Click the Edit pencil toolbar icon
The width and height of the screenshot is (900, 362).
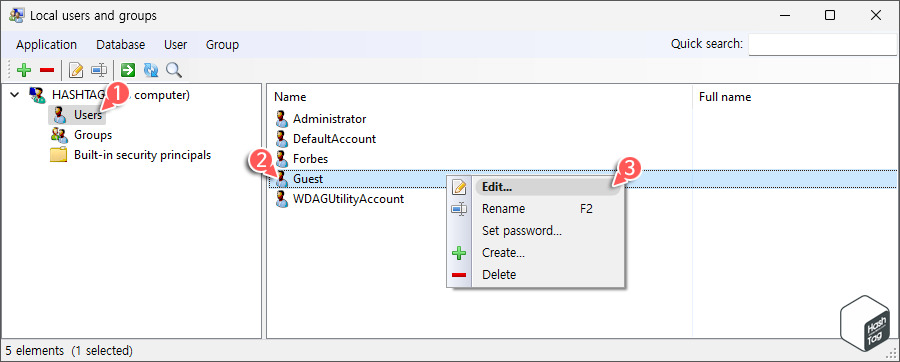tap(76, 71)
